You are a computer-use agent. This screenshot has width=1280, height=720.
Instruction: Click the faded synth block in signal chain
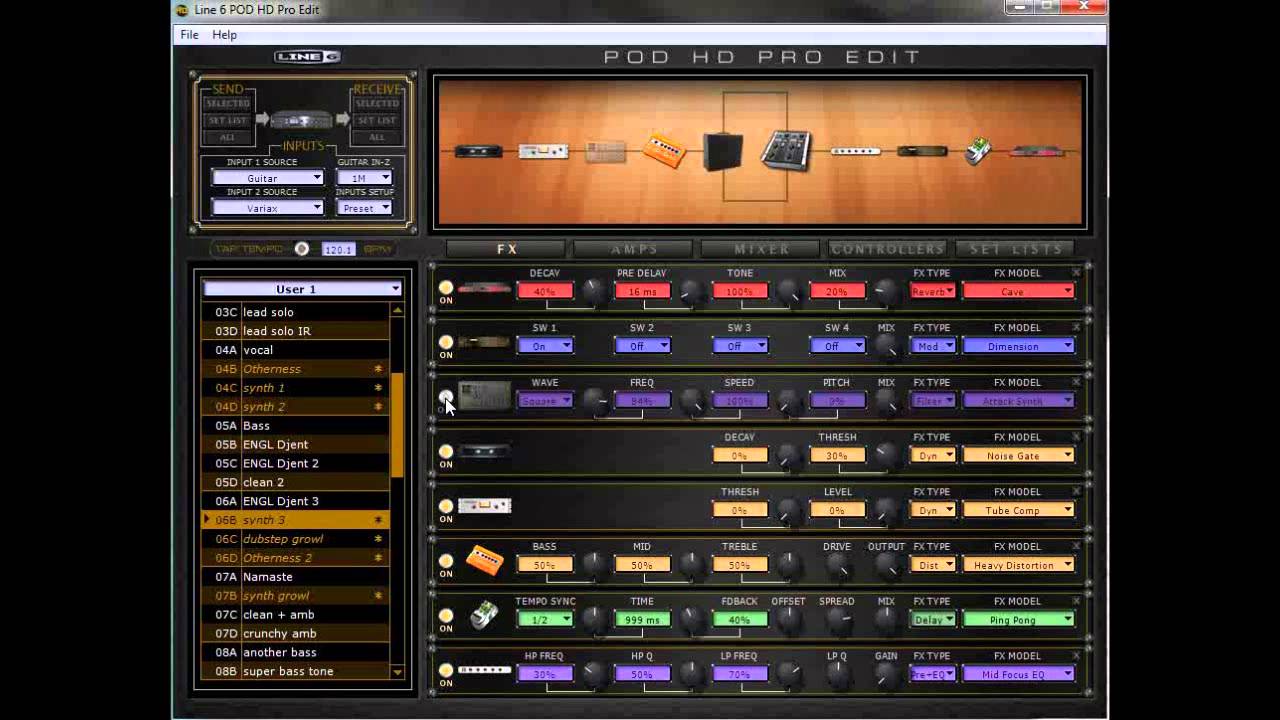pyautogui.click(x=605, y=152)
